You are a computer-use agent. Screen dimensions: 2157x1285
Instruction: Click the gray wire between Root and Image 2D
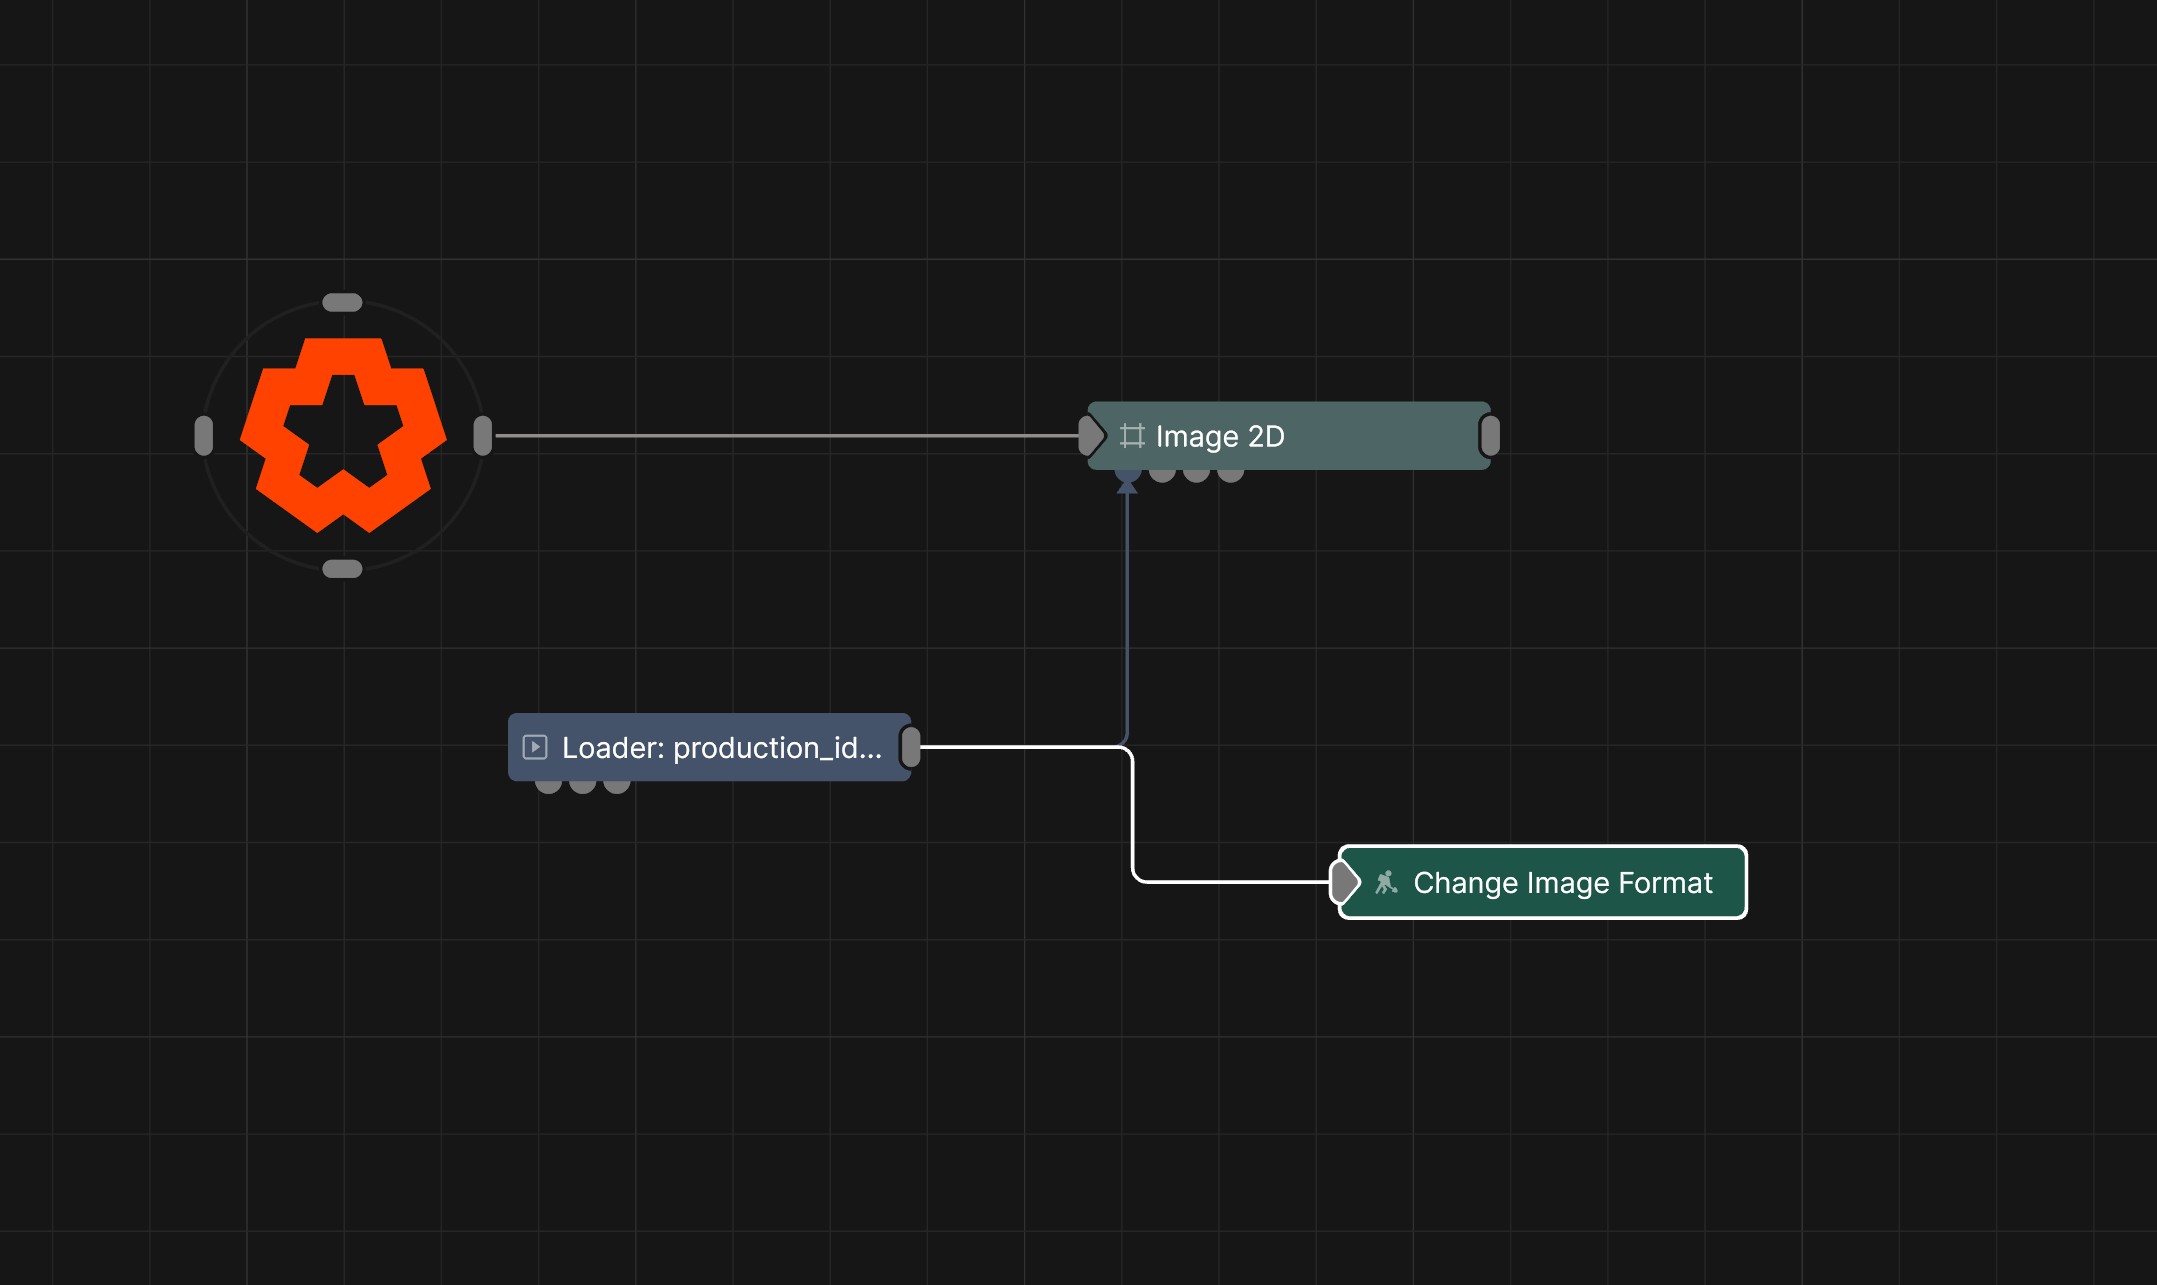pos(787,436)
